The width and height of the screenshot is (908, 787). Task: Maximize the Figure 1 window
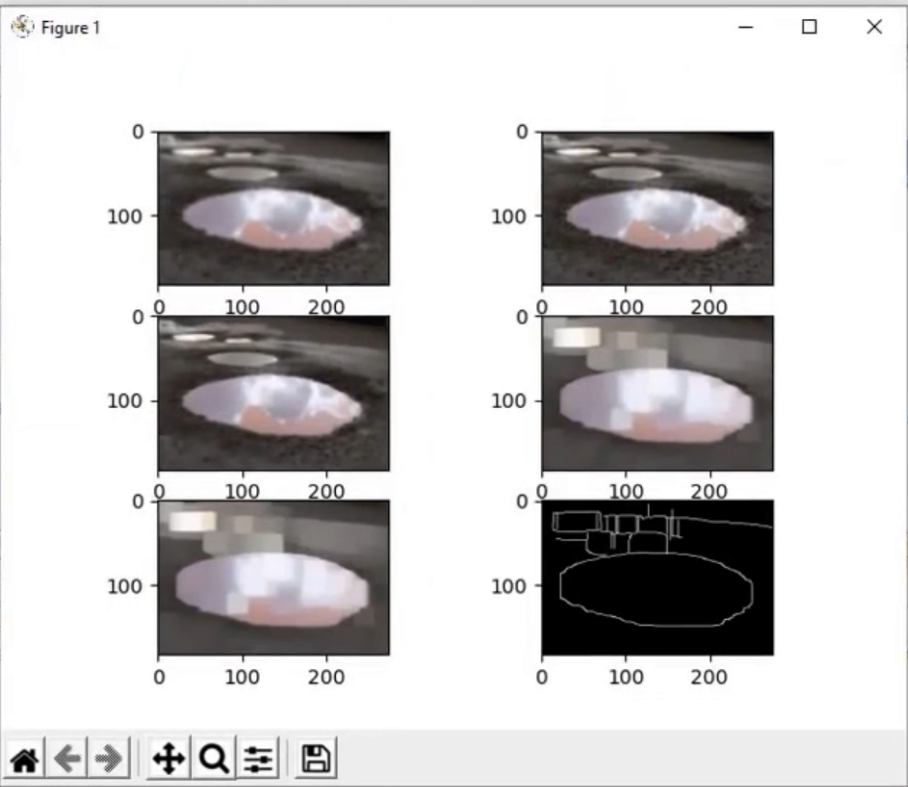pos(810,27)
